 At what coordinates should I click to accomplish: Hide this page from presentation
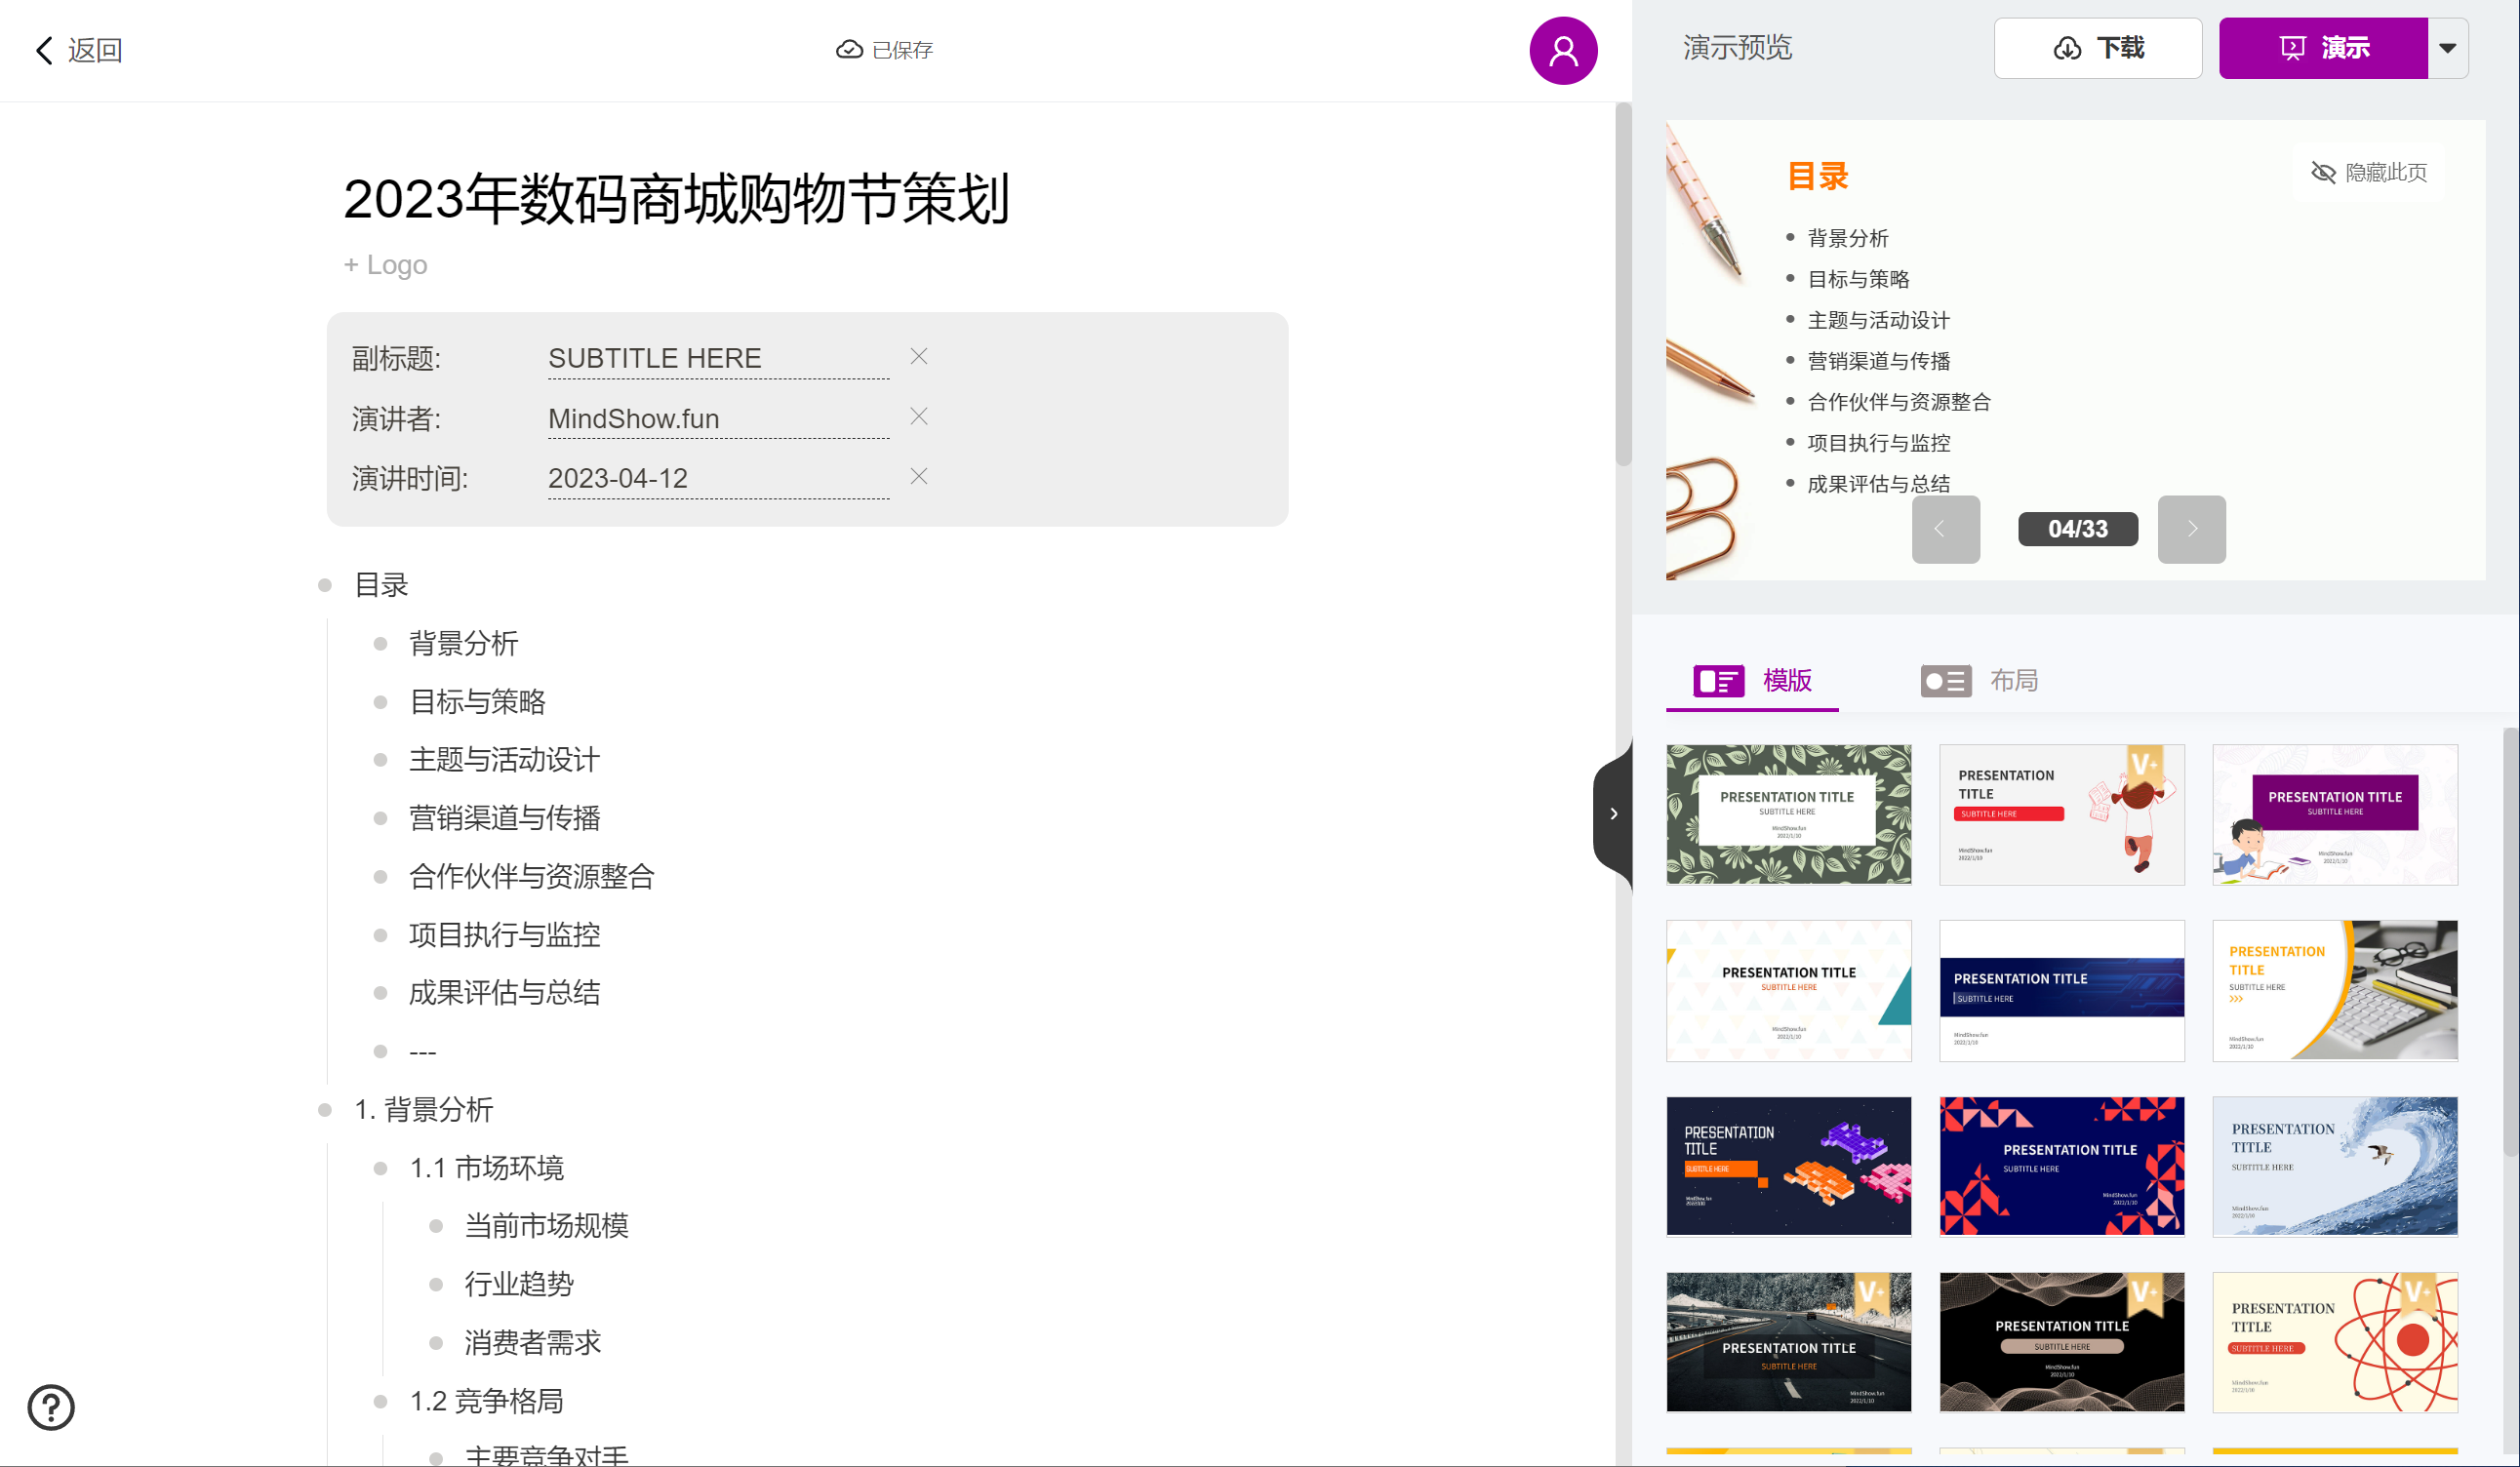click(2368, 173)
